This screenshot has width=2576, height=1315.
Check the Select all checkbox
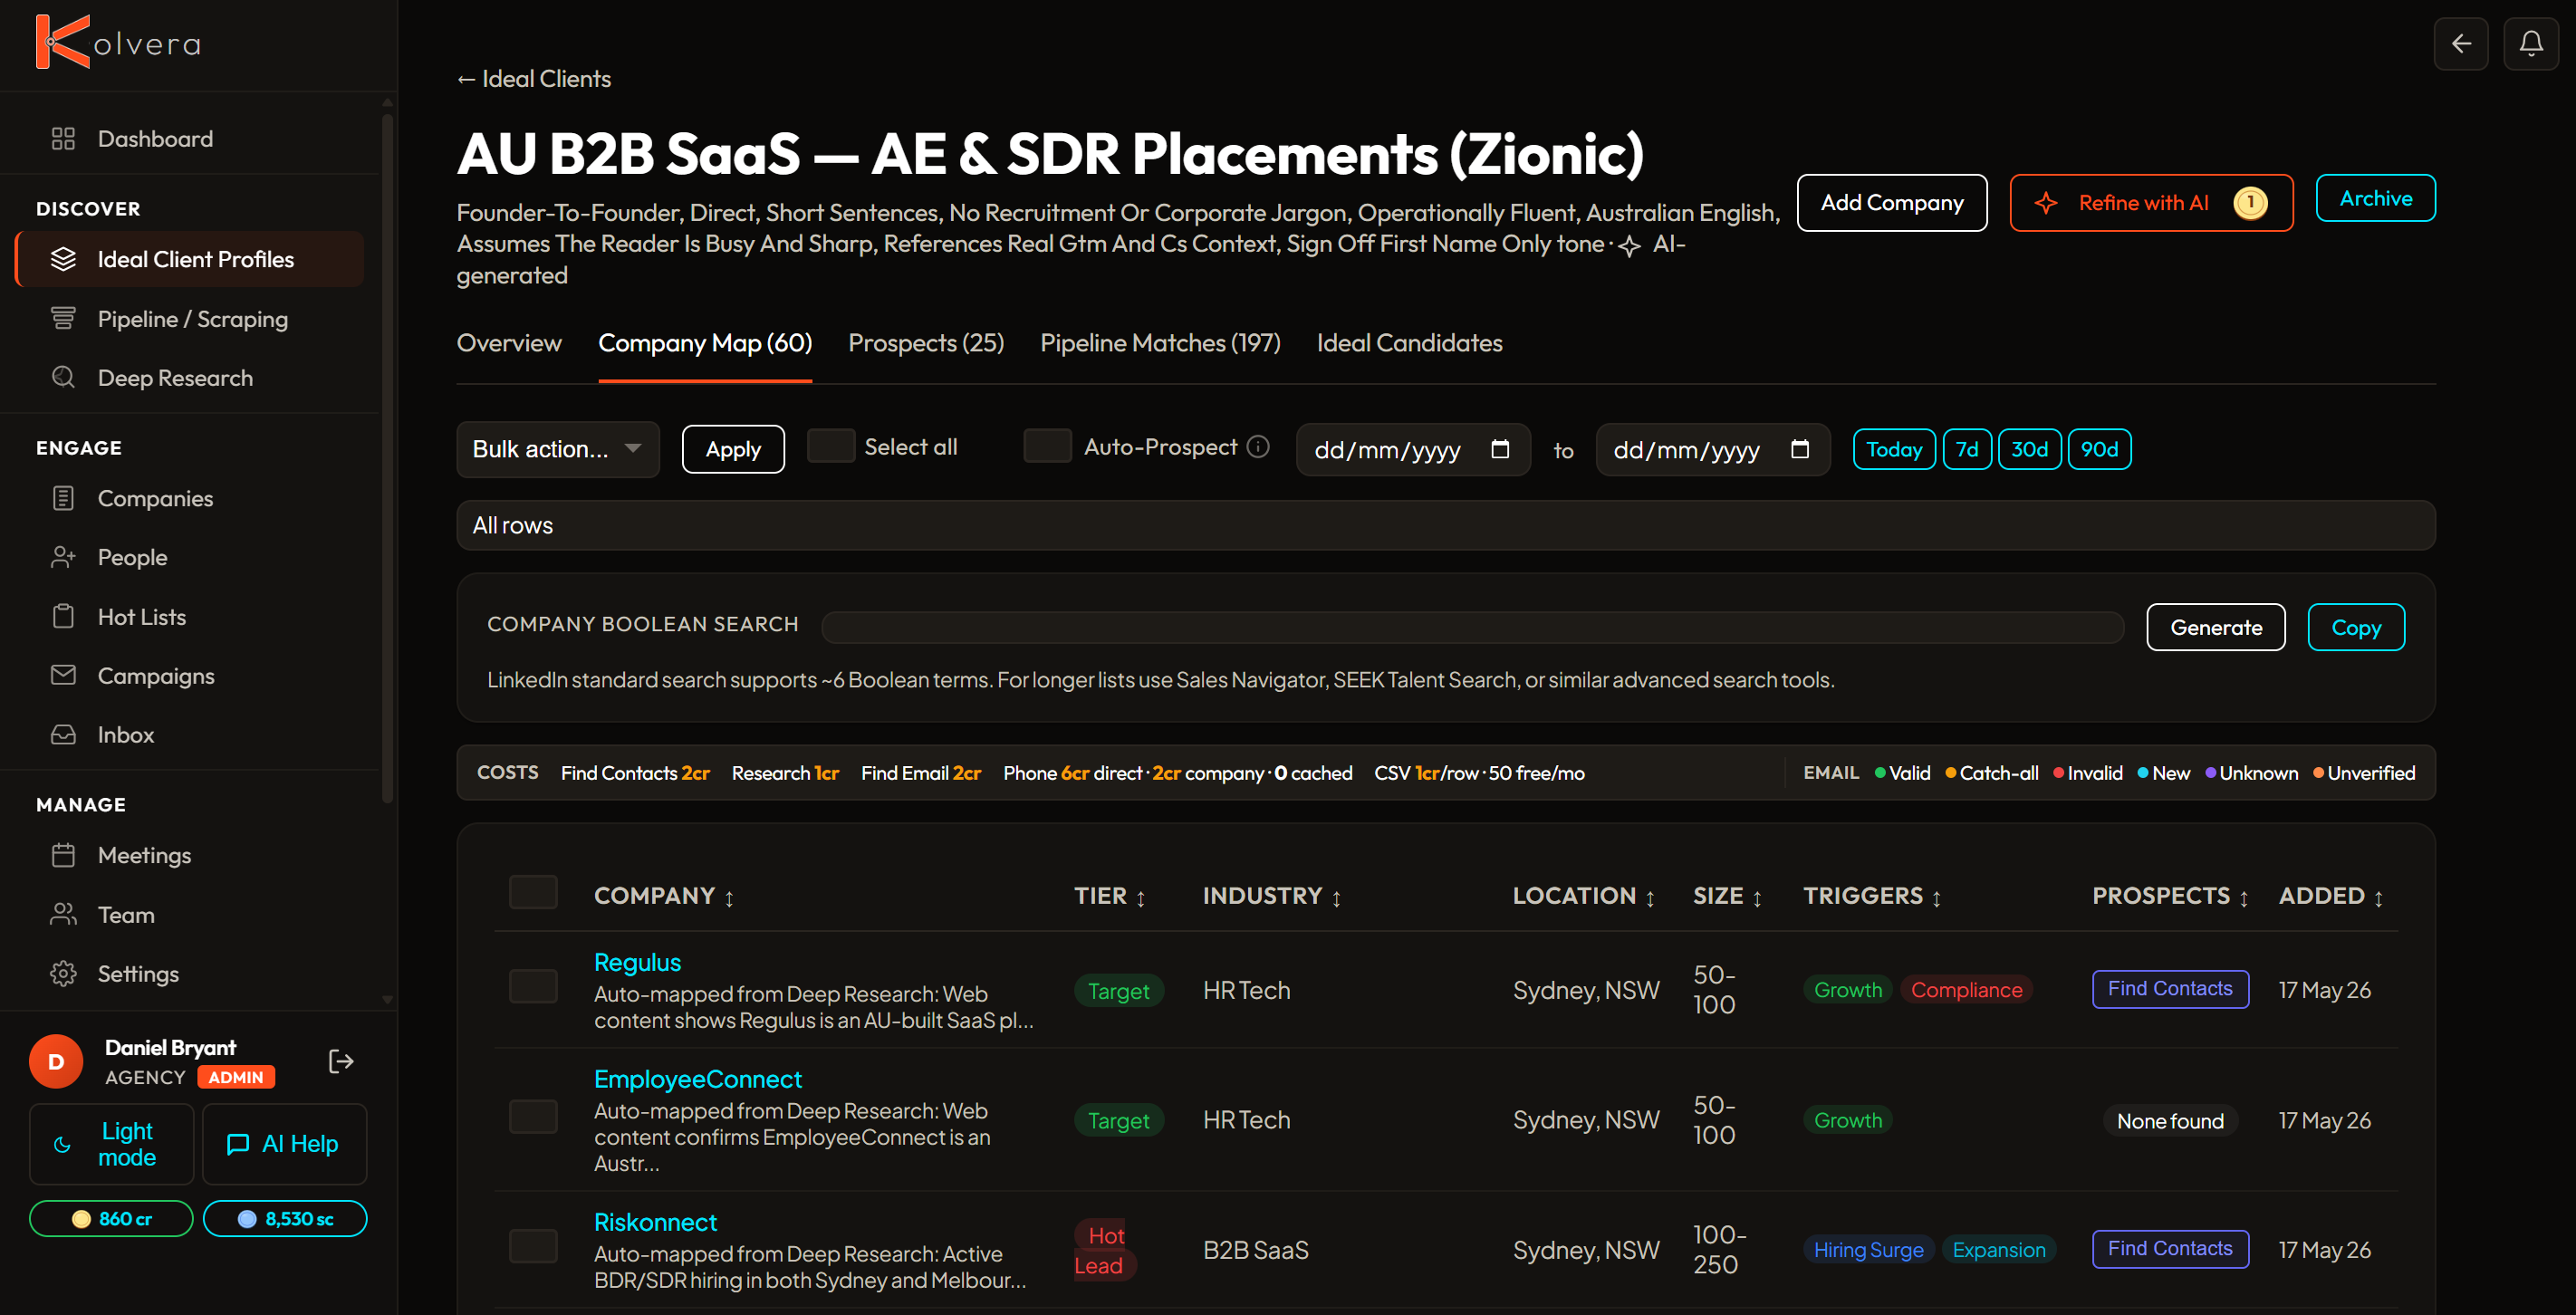tap(830, 446)
